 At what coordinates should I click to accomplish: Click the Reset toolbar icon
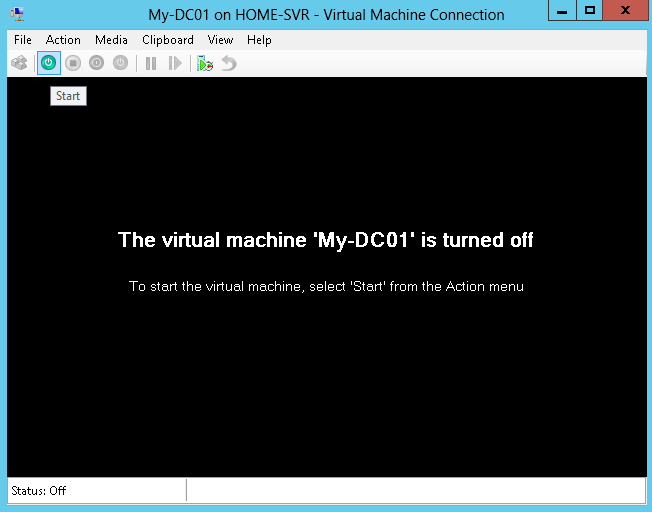pos(175,64)
